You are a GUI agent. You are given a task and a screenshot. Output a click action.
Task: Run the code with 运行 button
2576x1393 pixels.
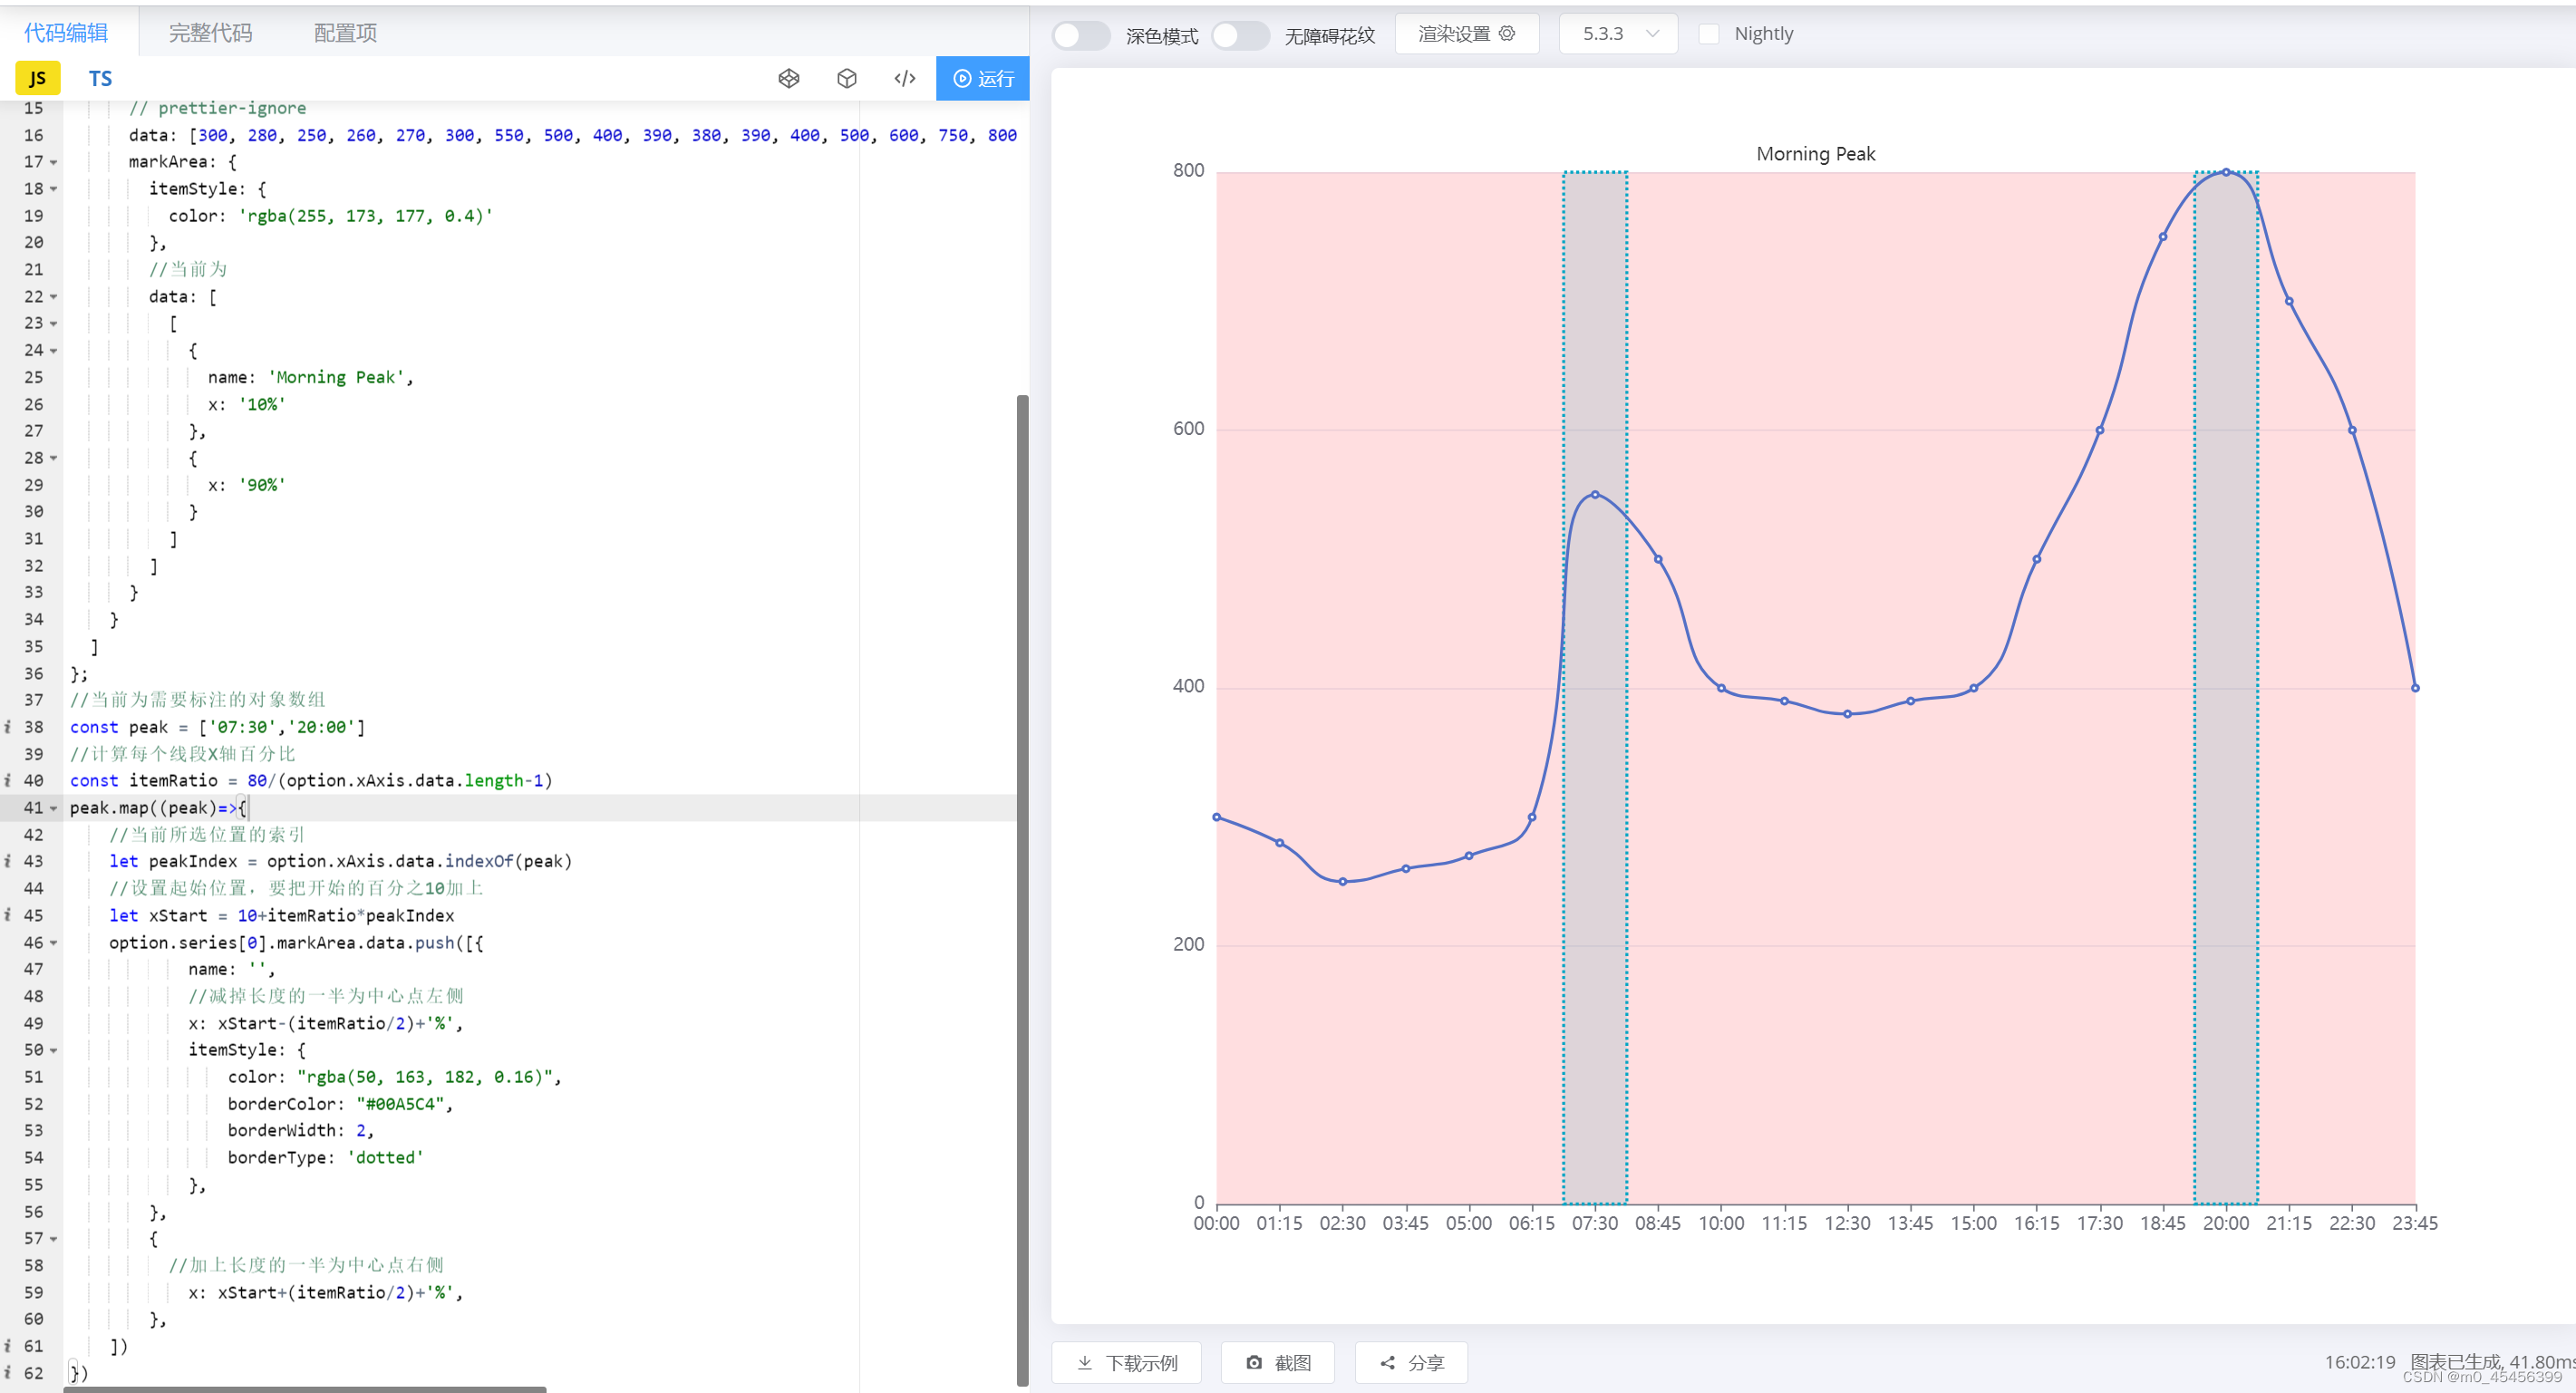(x=982, y=78)
